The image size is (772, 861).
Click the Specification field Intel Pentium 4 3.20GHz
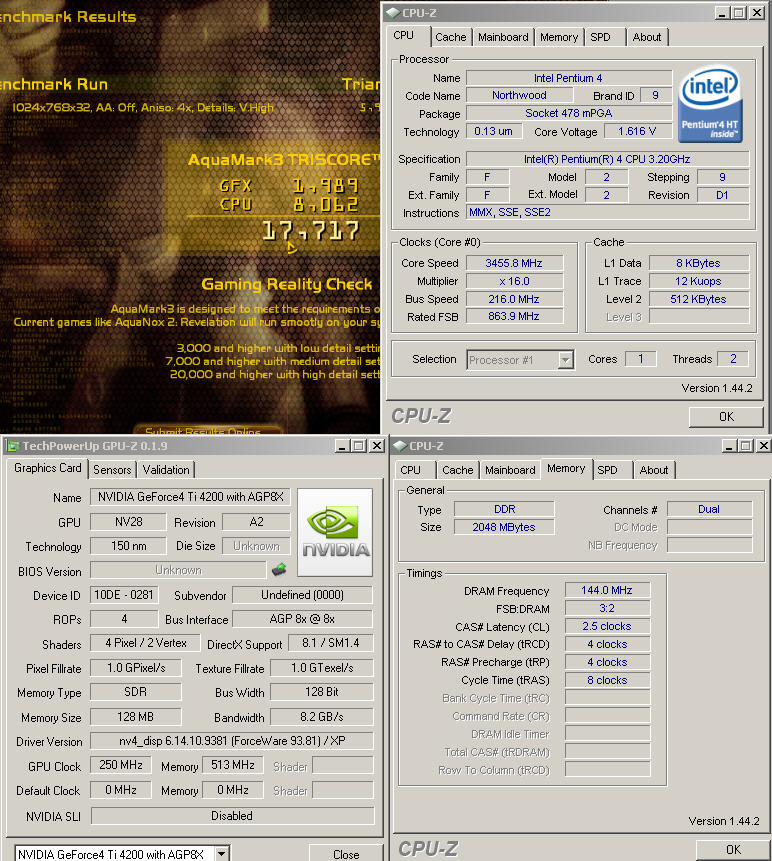pos(607,159)
